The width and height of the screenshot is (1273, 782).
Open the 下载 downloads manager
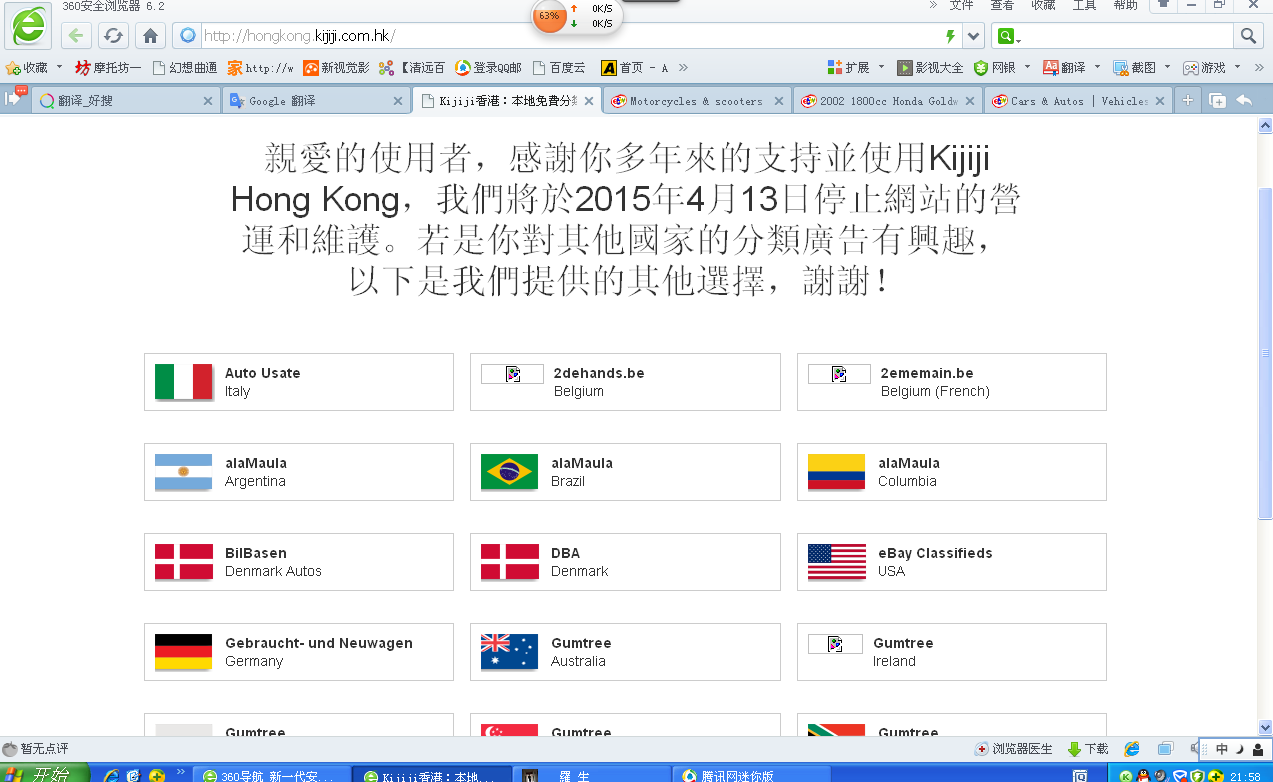[x=1088, y=749]
